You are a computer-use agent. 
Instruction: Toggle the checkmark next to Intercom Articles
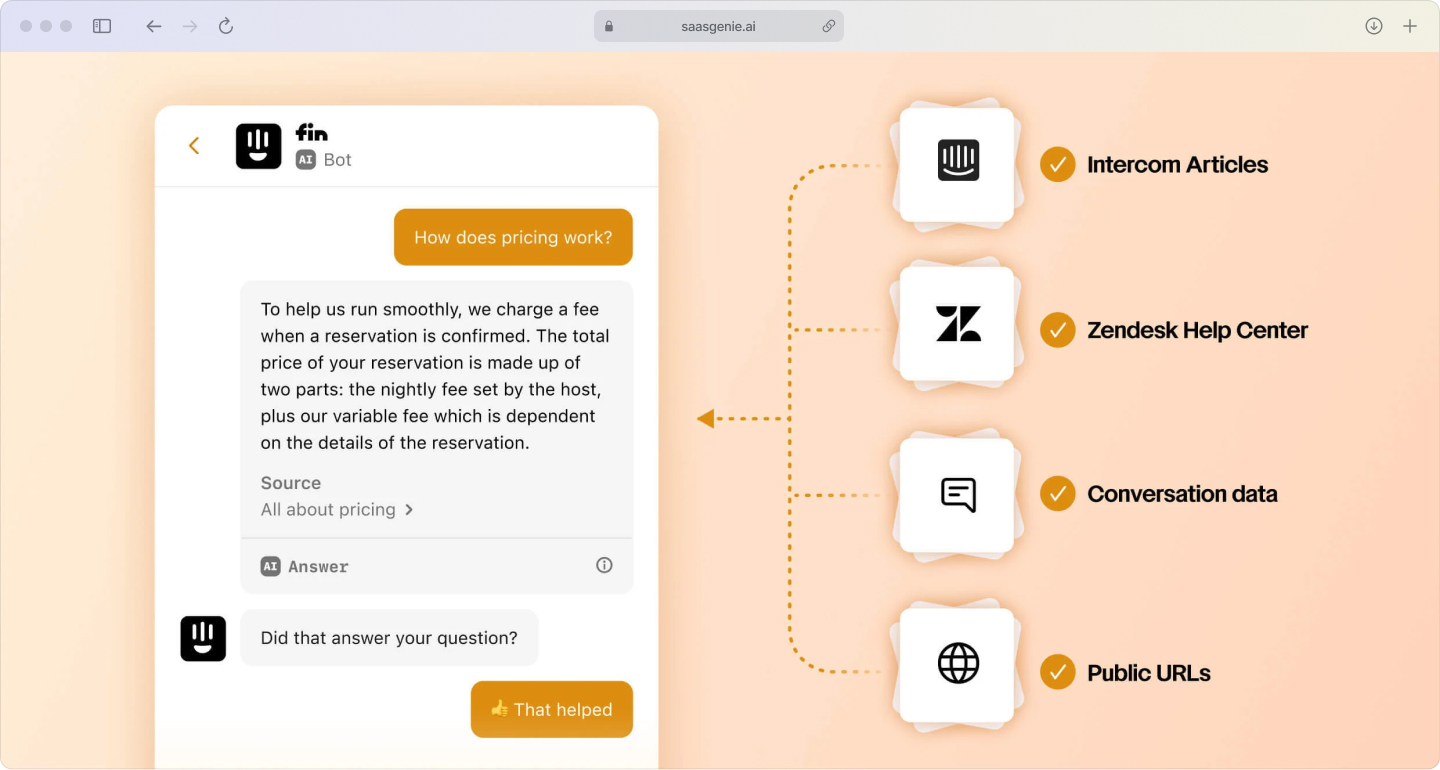(x=1057, y=164)
